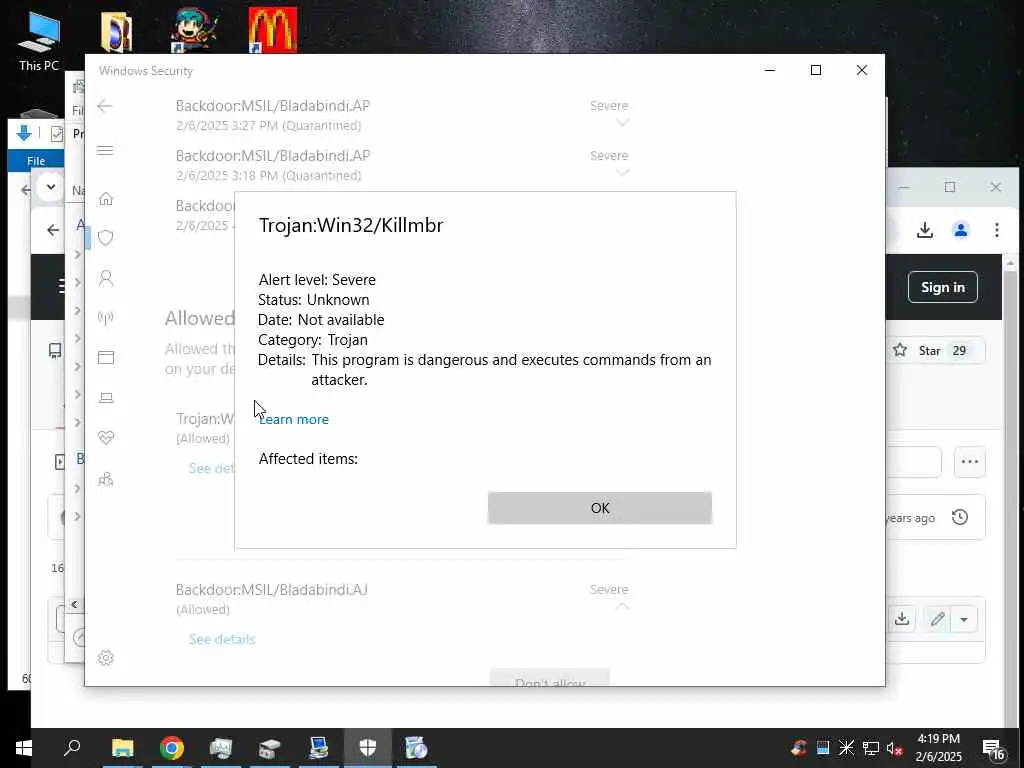Go back using Windows Security back arrow
The height and width of the screenshot is (768, 1024).
[x=104, y=106]
